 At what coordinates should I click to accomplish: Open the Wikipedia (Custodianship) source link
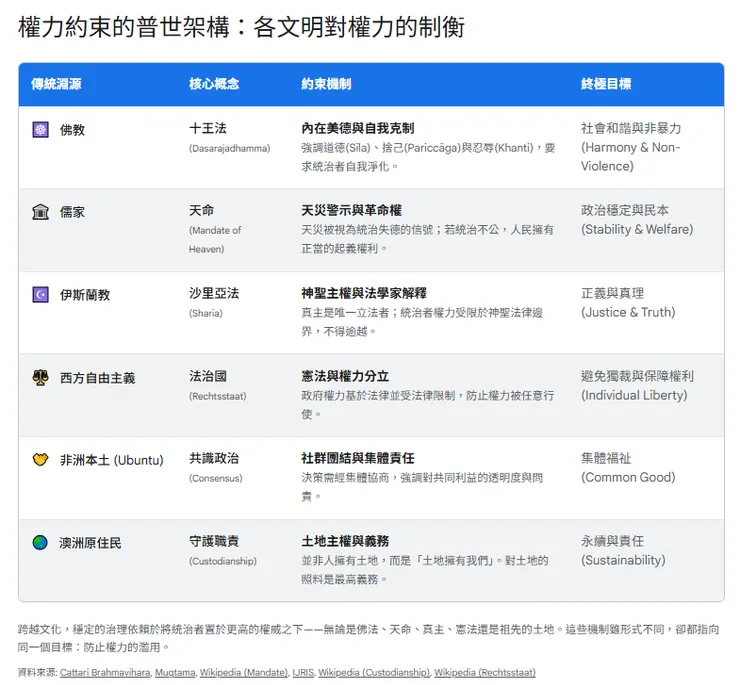click(x=374, y=672)
